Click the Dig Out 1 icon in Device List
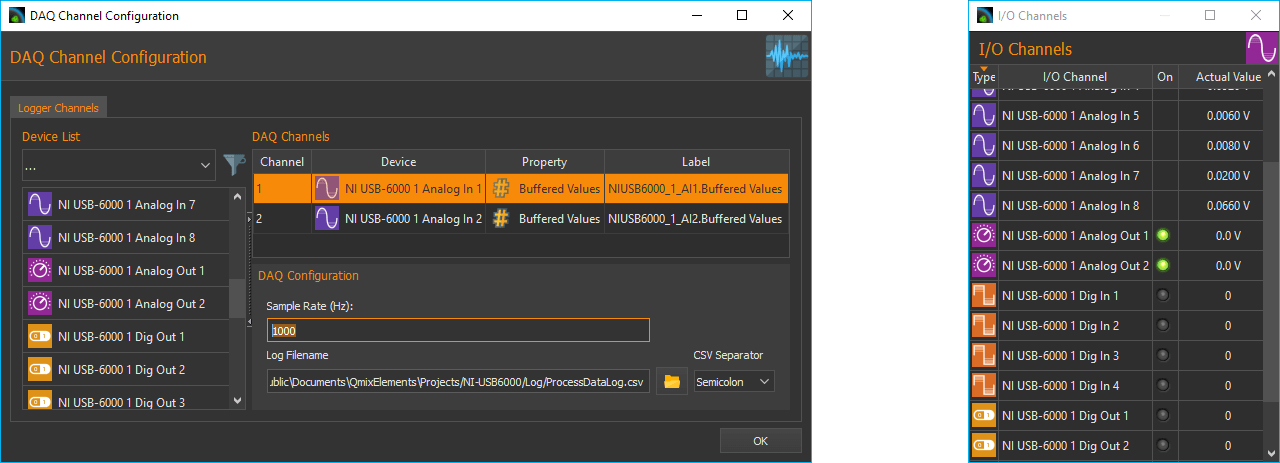Screen dimensions: 1280x463 coord(41,337)
